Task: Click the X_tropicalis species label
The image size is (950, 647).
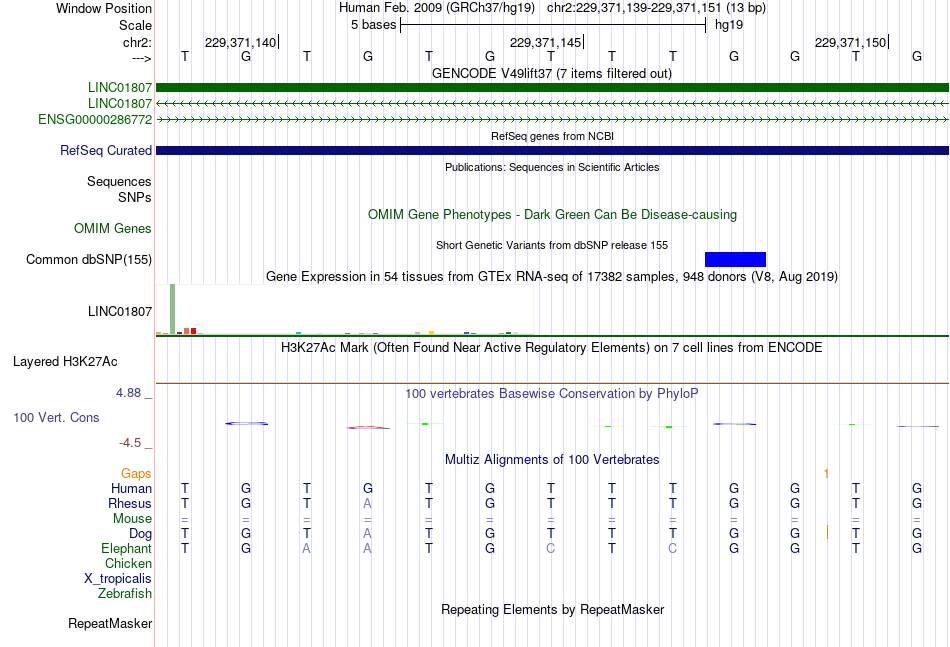Action: tap(118, 579)
